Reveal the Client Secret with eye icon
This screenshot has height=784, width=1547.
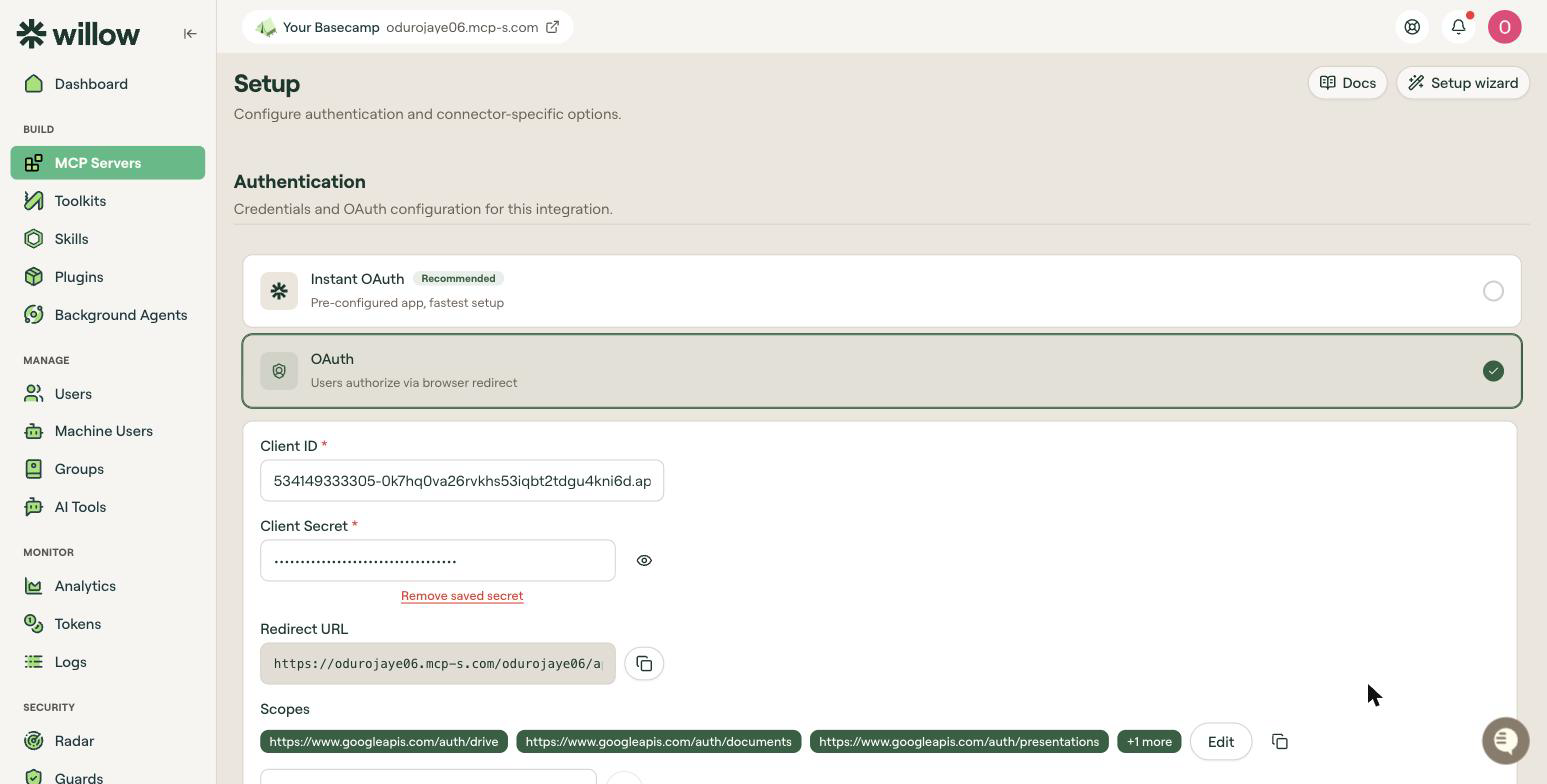(644, 561)
